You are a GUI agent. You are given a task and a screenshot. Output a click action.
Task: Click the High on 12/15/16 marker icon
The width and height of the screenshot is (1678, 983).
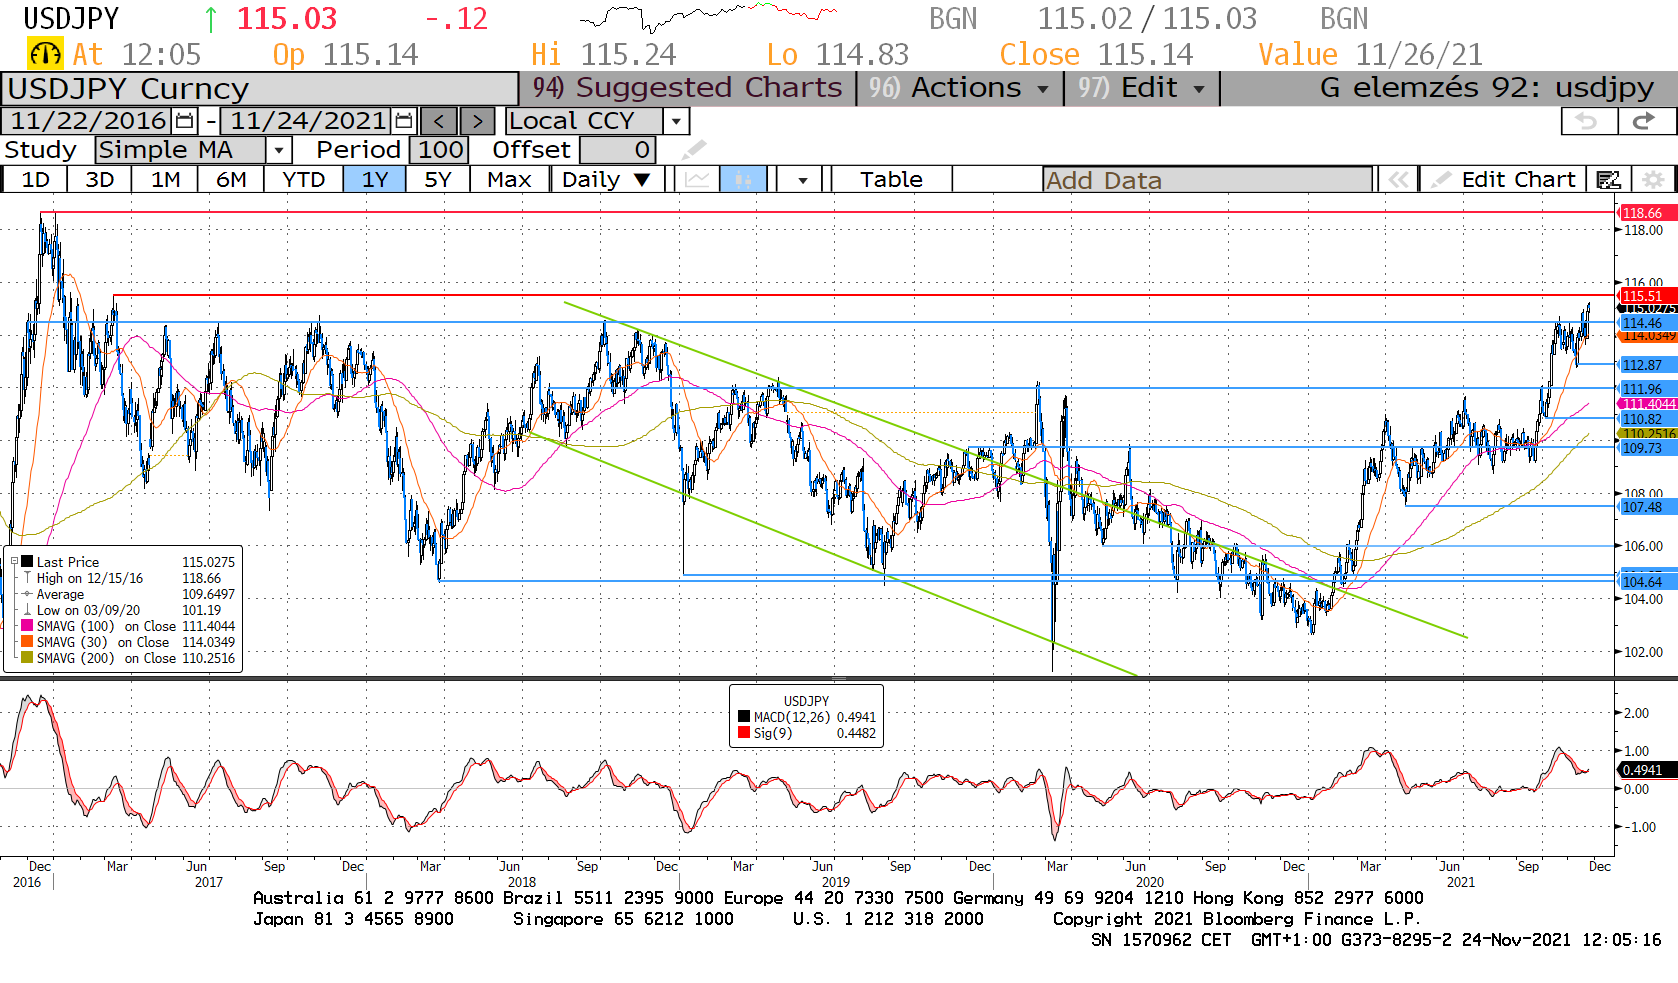pyautogui.click(x=27, y=578)
